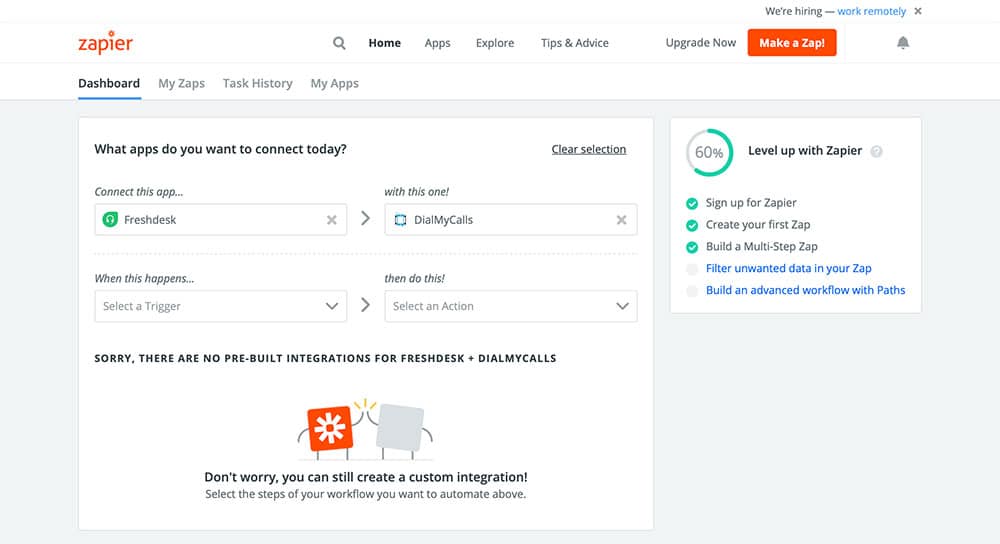Click the Sign up for Zapier checkmark
The width and height of the screenshot is (1000, 544).
tap(692, 203)
